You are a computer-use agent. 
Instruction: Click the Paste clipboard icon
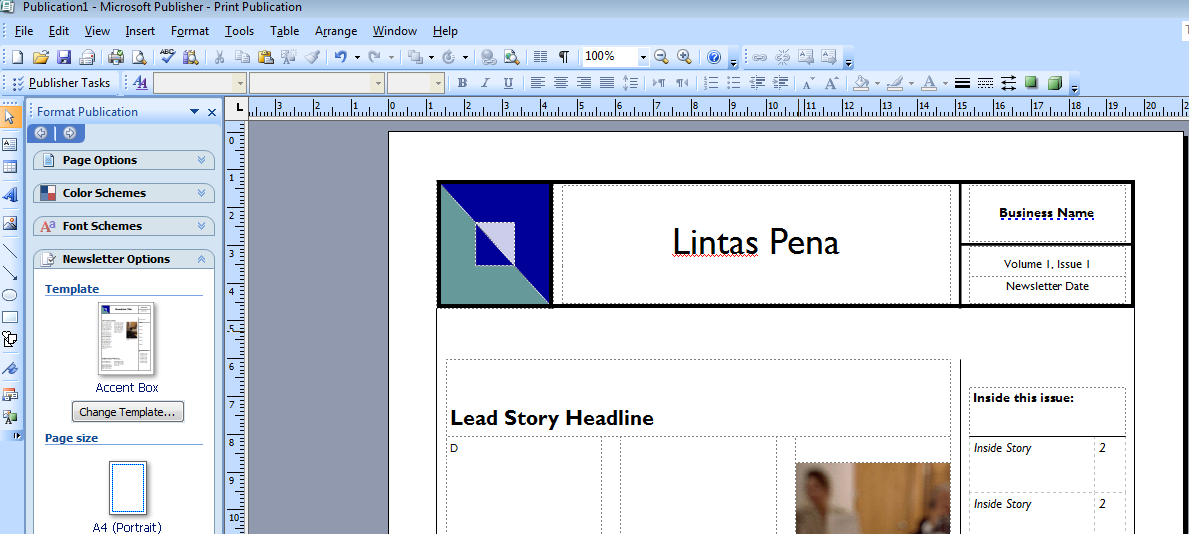[265, 57]
